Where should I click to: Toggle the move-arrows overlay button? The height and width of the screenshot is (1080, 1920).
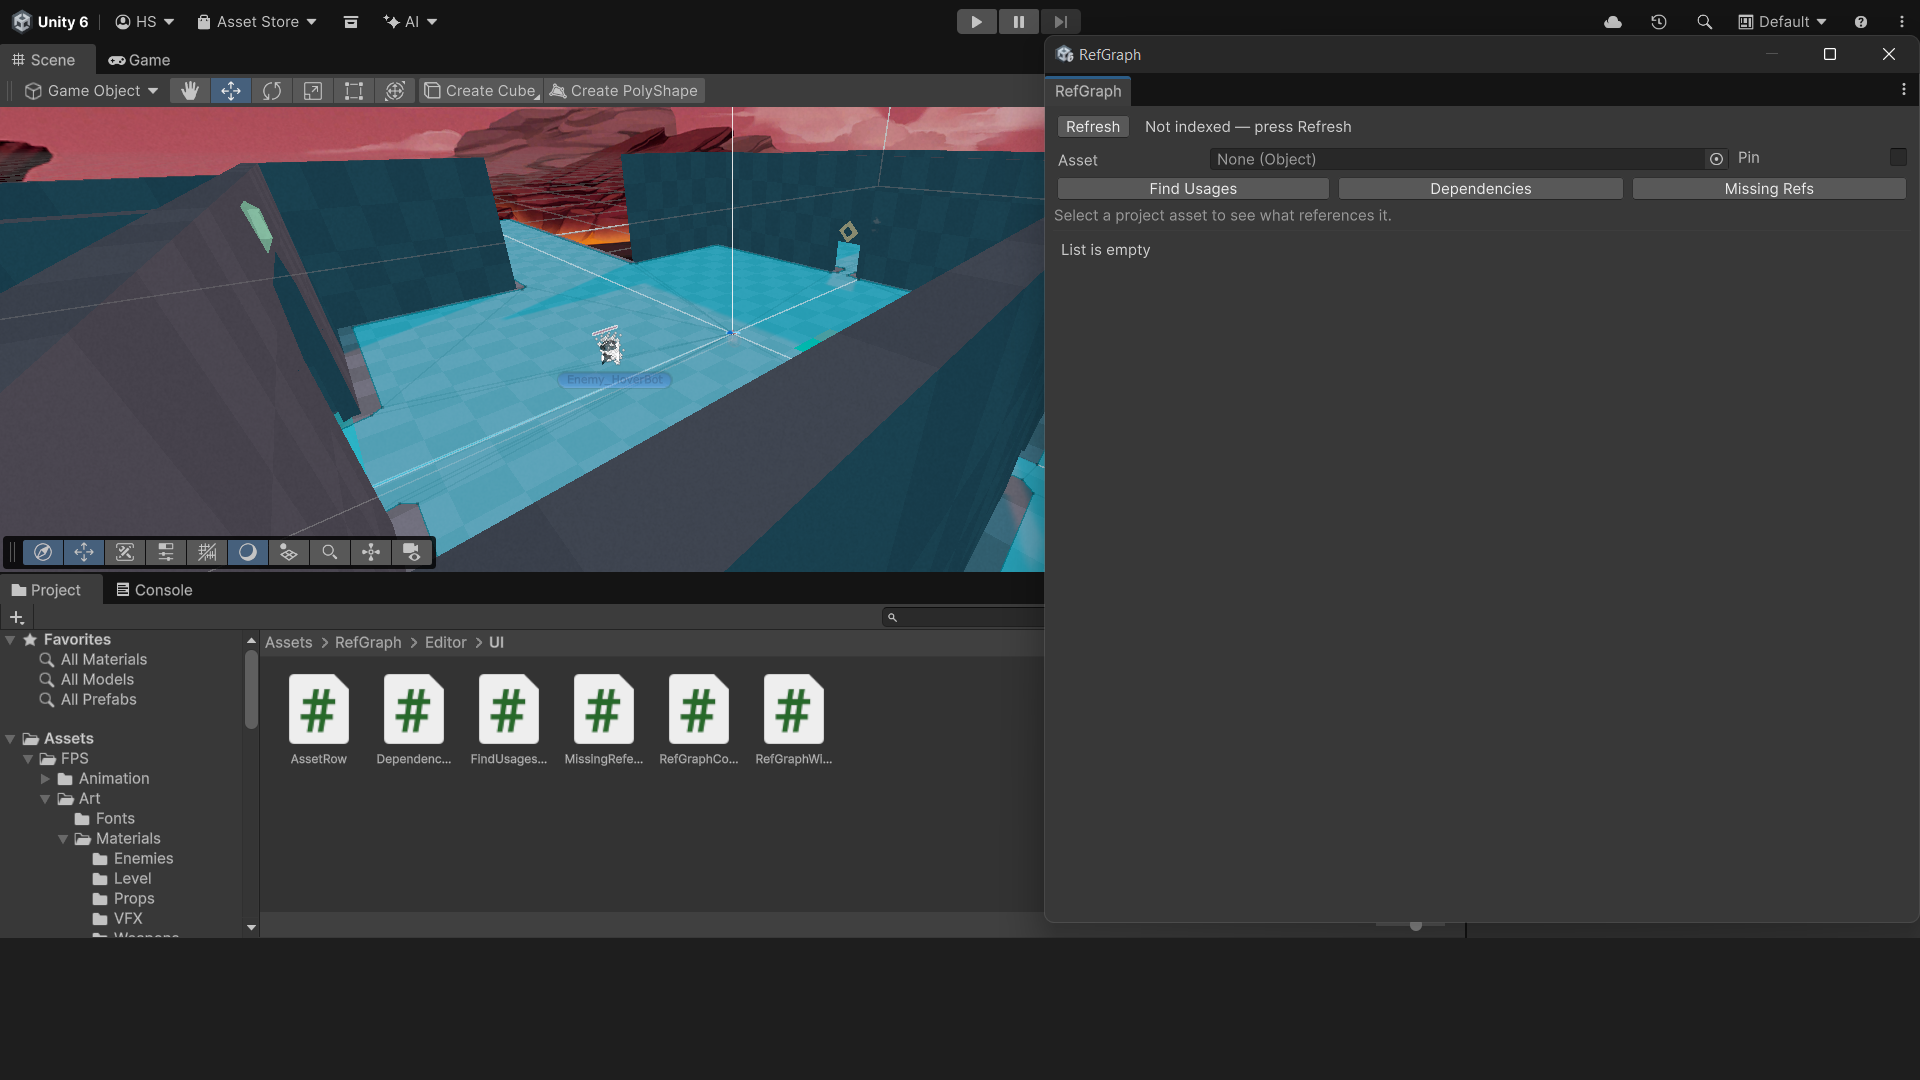coord(84,552)
